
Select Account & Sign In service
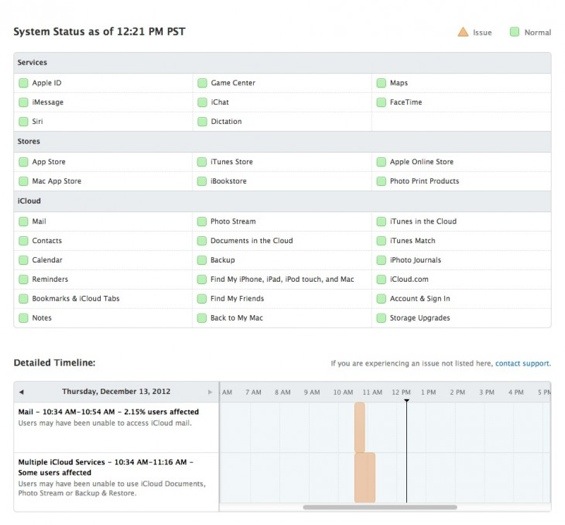420,298
